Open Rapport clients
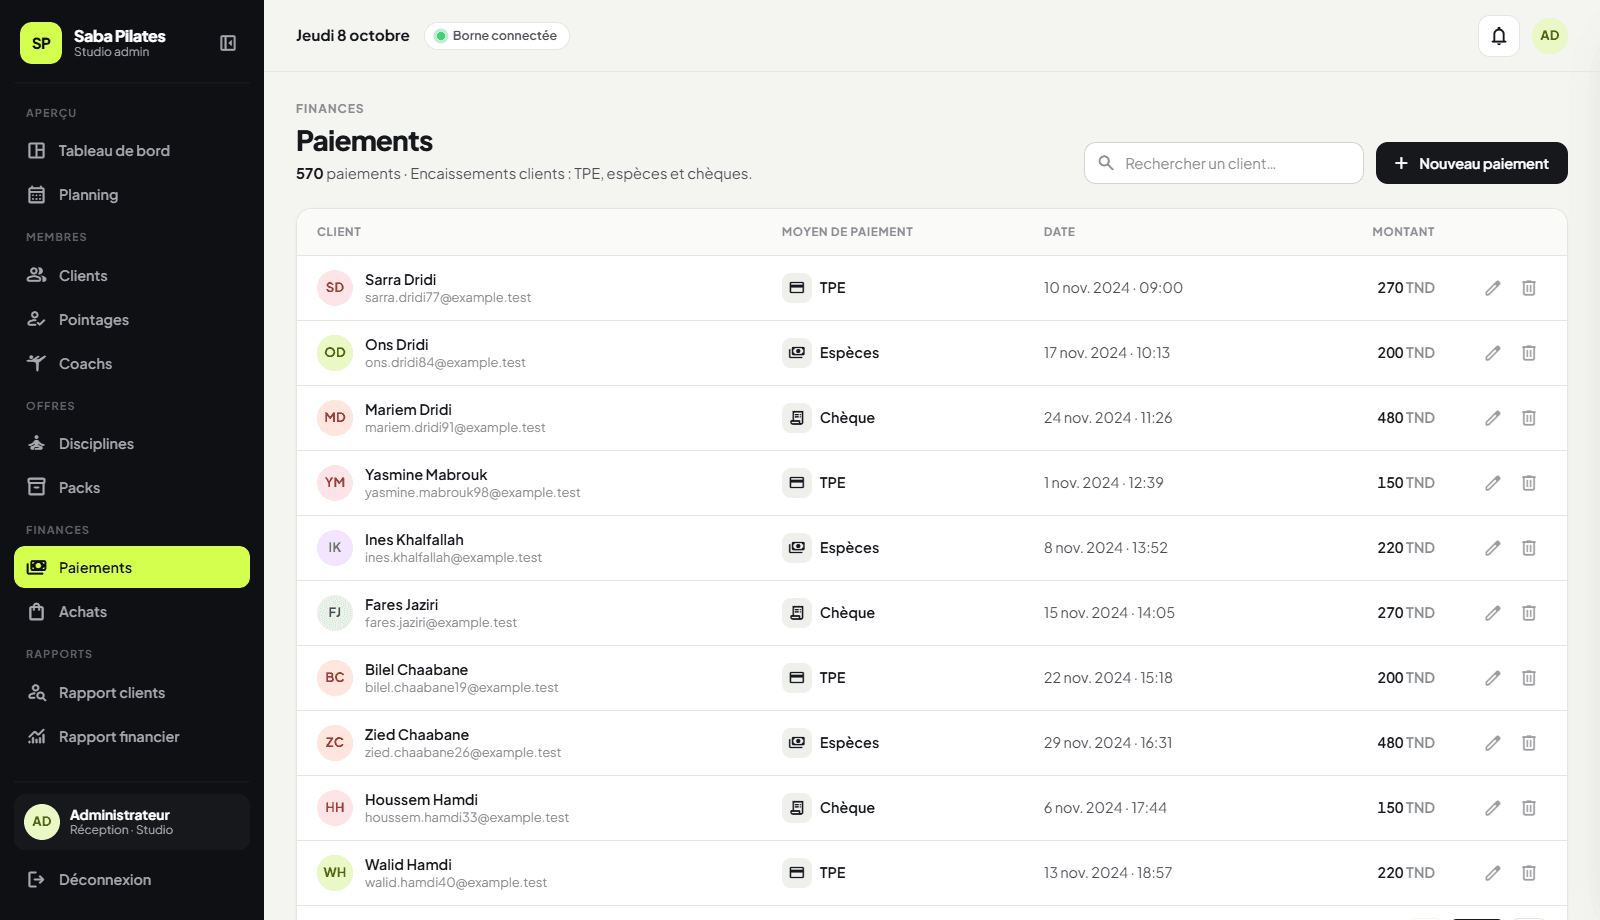This screenshot has height=920, width=1600. (132, 693)
